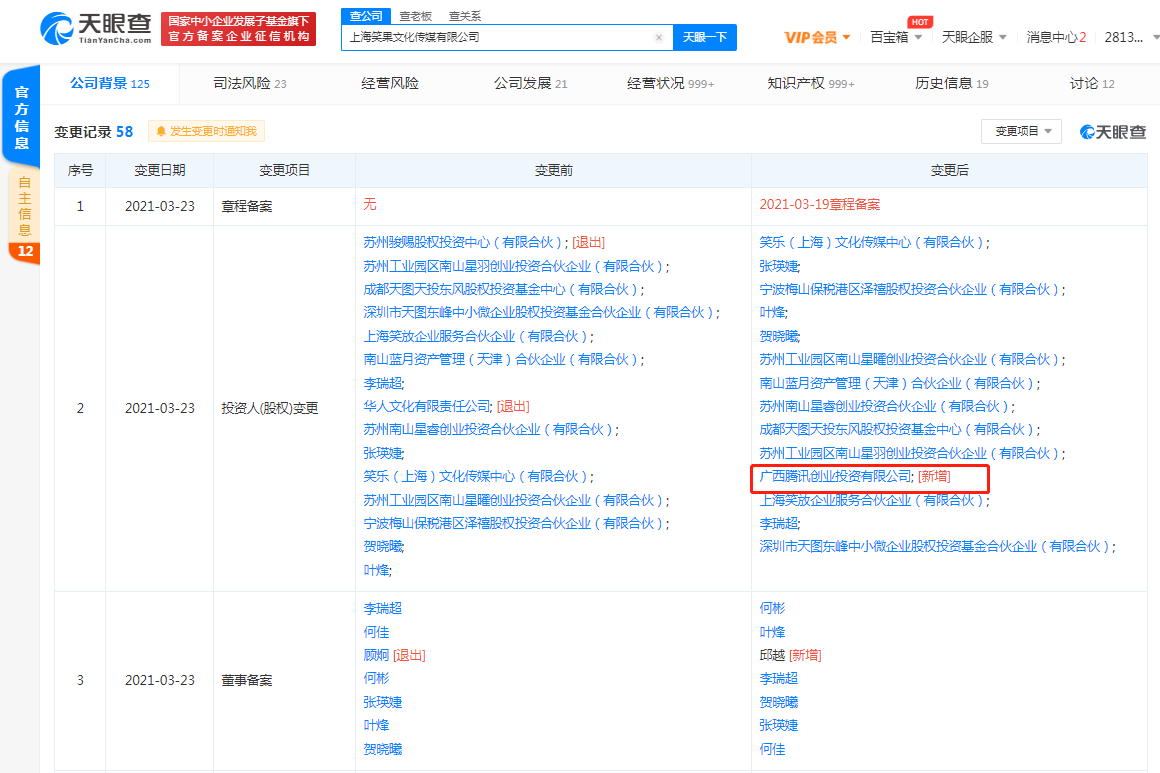
Task: Click 2021-03-19章程备案 text
Action: click(x=820, y=205)
